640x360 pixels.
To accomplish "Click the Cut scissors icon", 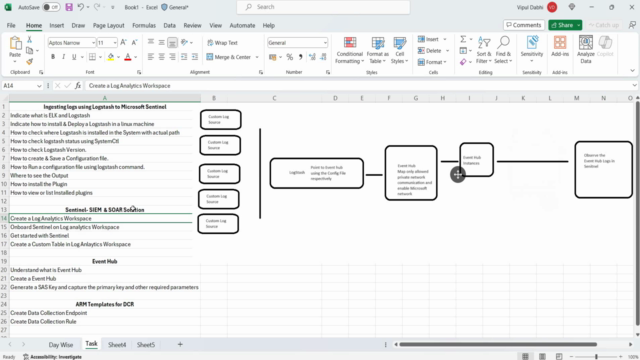I will pyautogui.click(x=29, y=39).
